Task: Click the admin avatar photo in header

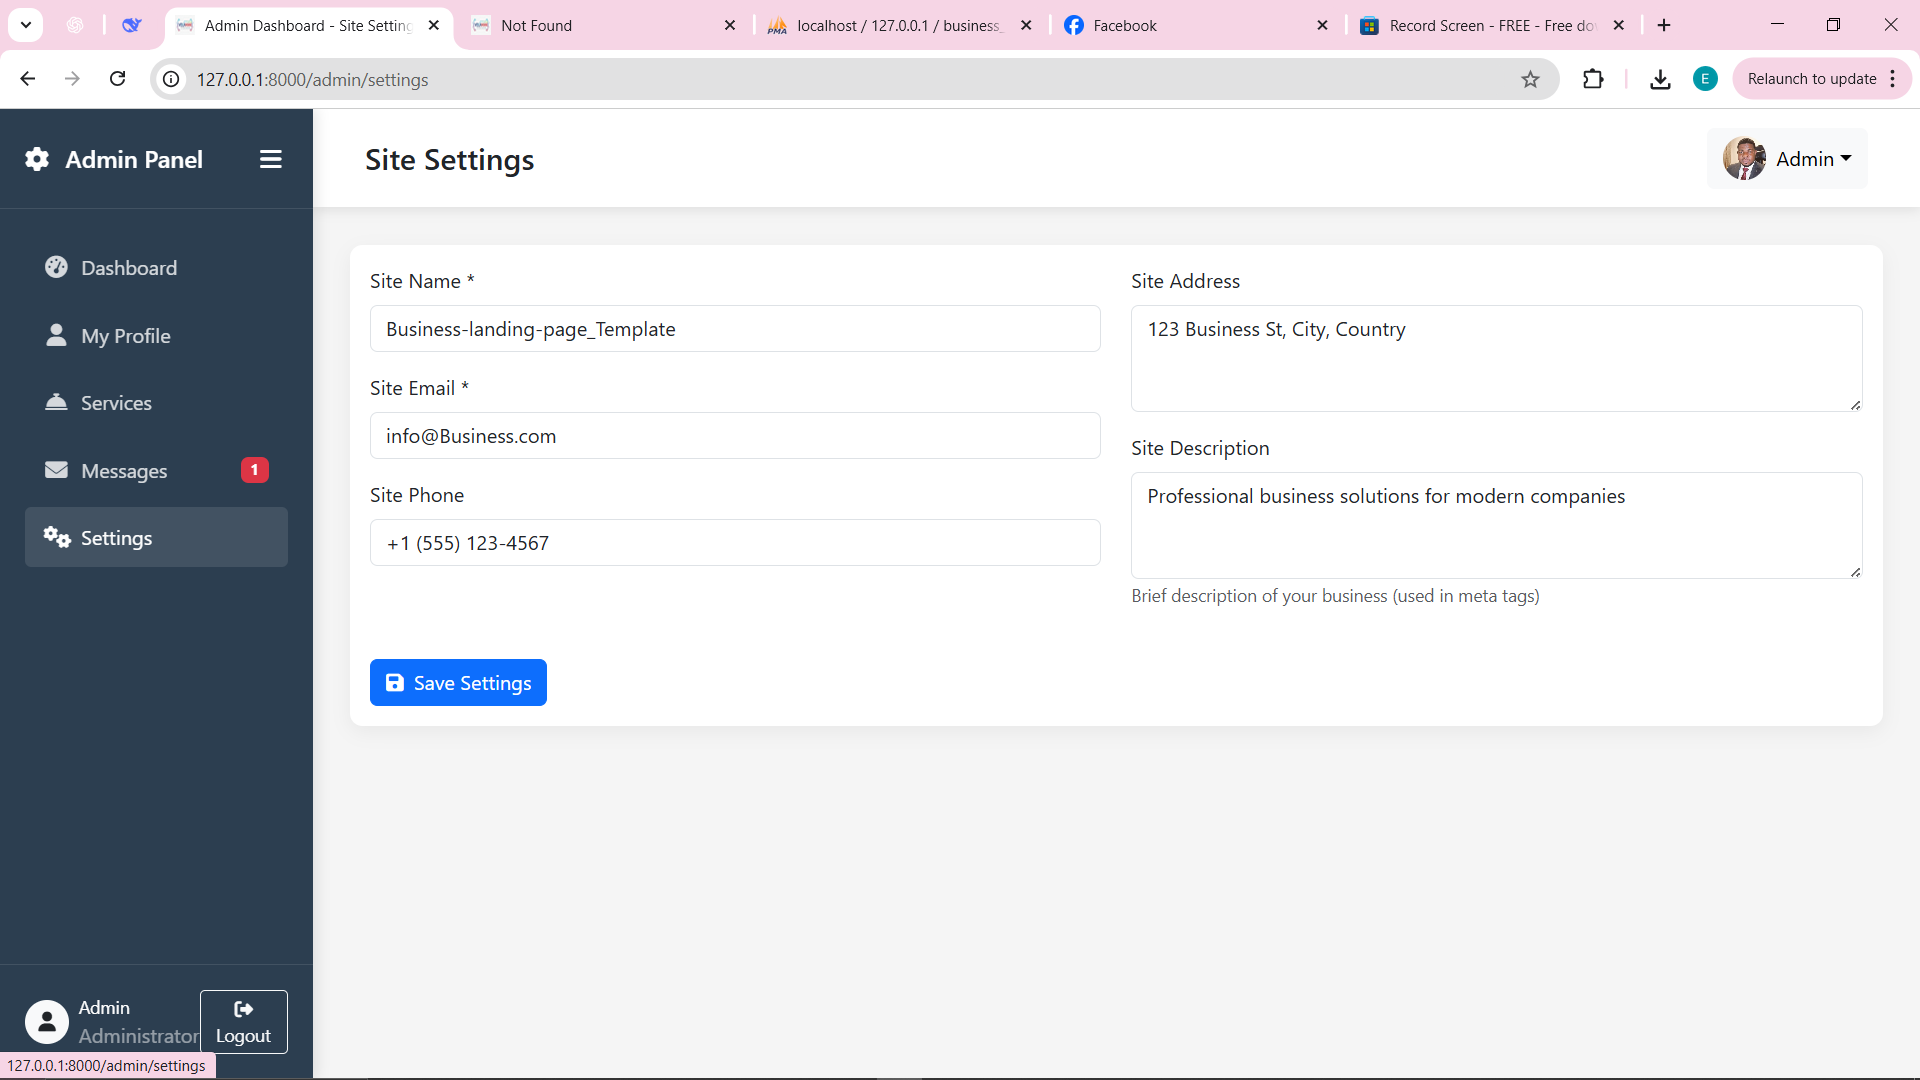Action: [1744, 159]
